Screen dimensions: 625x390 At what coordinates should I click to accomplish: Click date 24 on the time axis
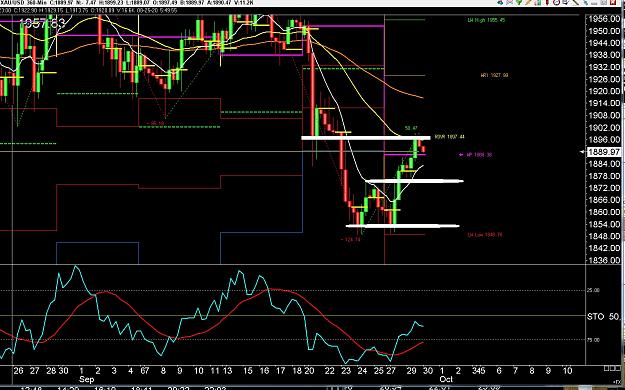pos(362,371)
